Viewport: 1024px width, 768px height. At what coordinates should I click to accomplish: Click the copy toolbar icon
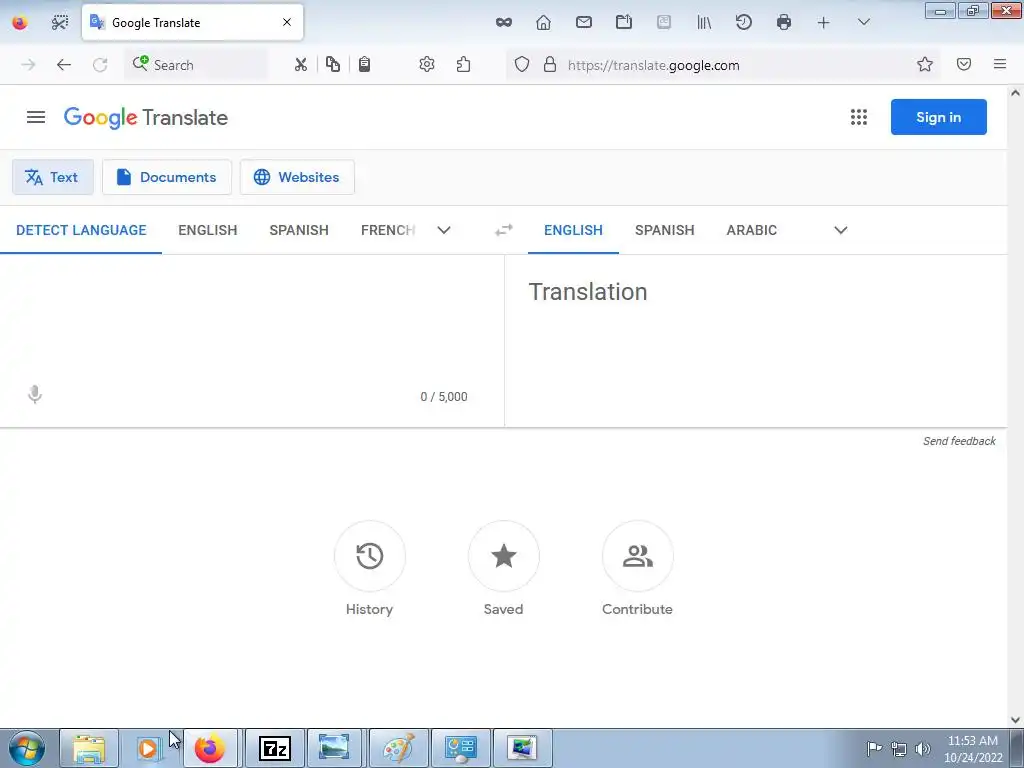click(333, 65)
